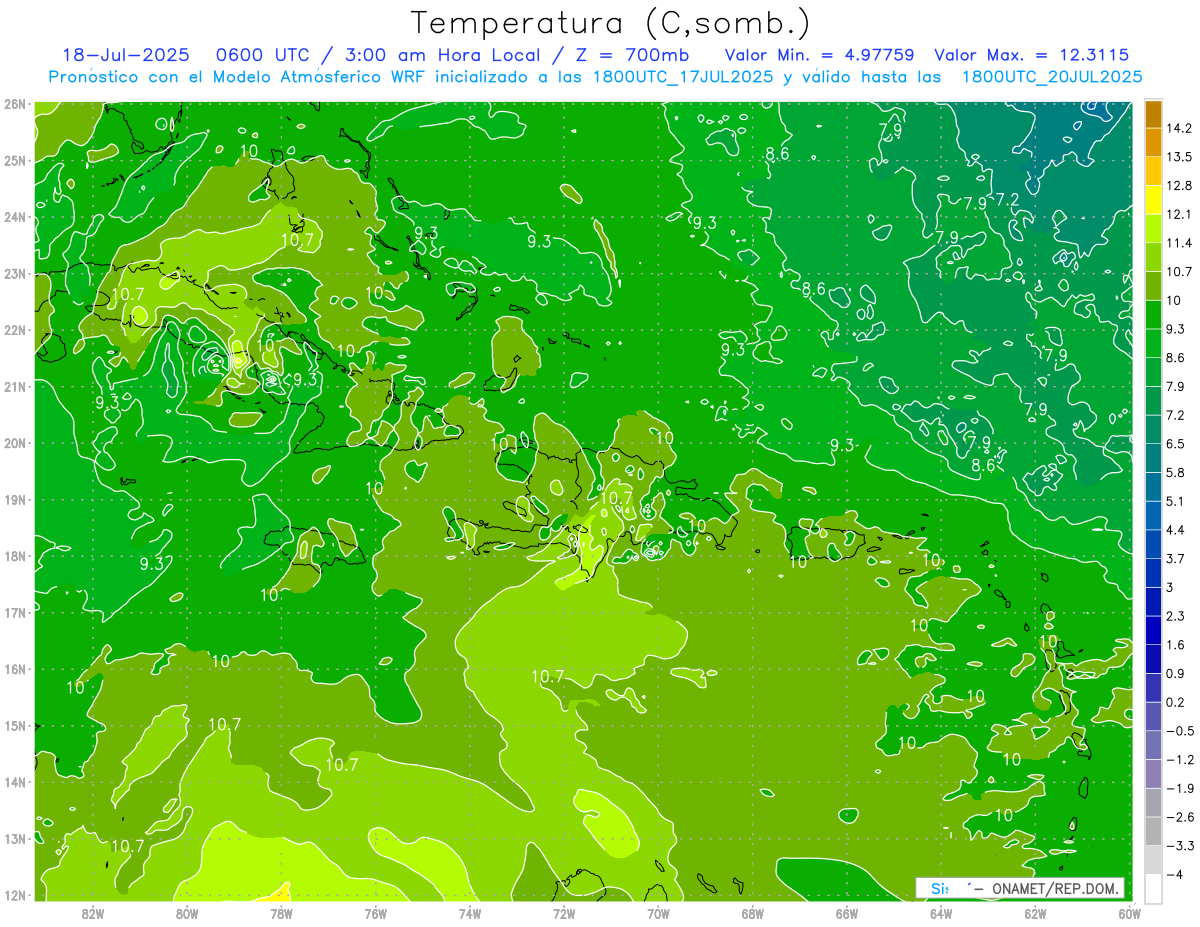Image resolution: width=1200 pixels, height=927 pixels.
Task: Click the '12N' latitude axis label
Action: [14, 895]
